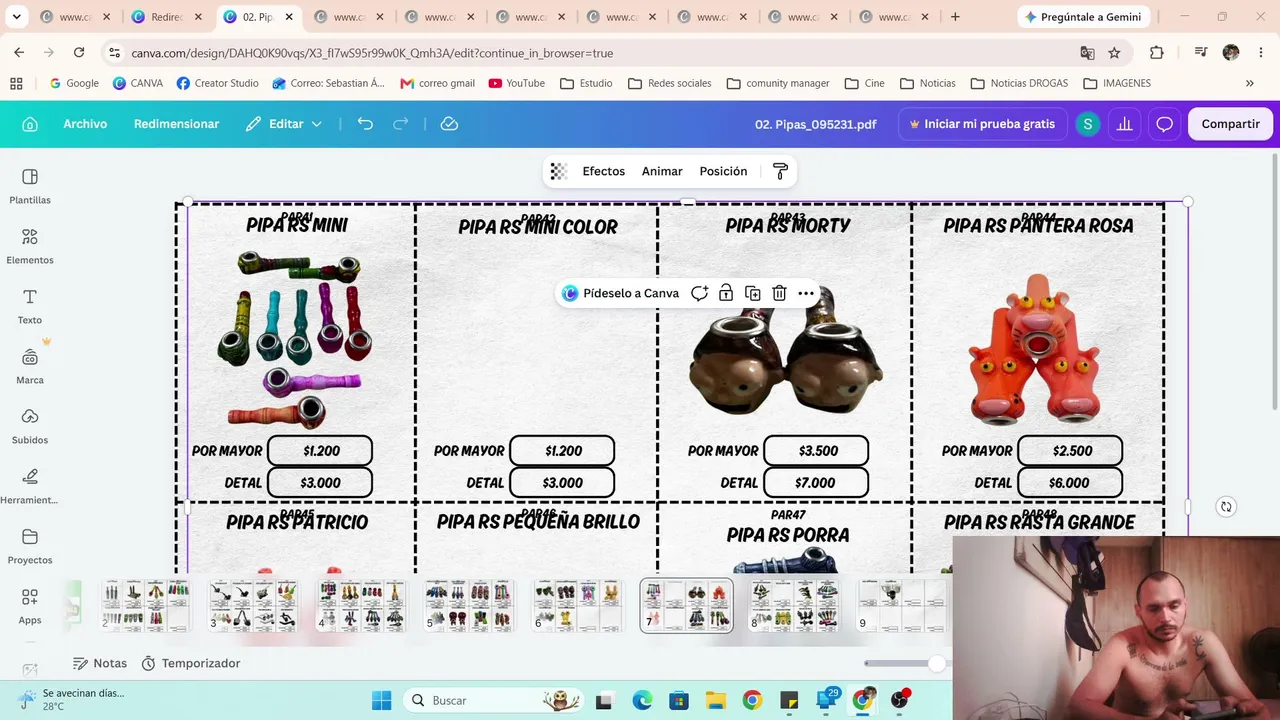
Task: Open the comments speech bubble icon
Action: coord(1165,124)
